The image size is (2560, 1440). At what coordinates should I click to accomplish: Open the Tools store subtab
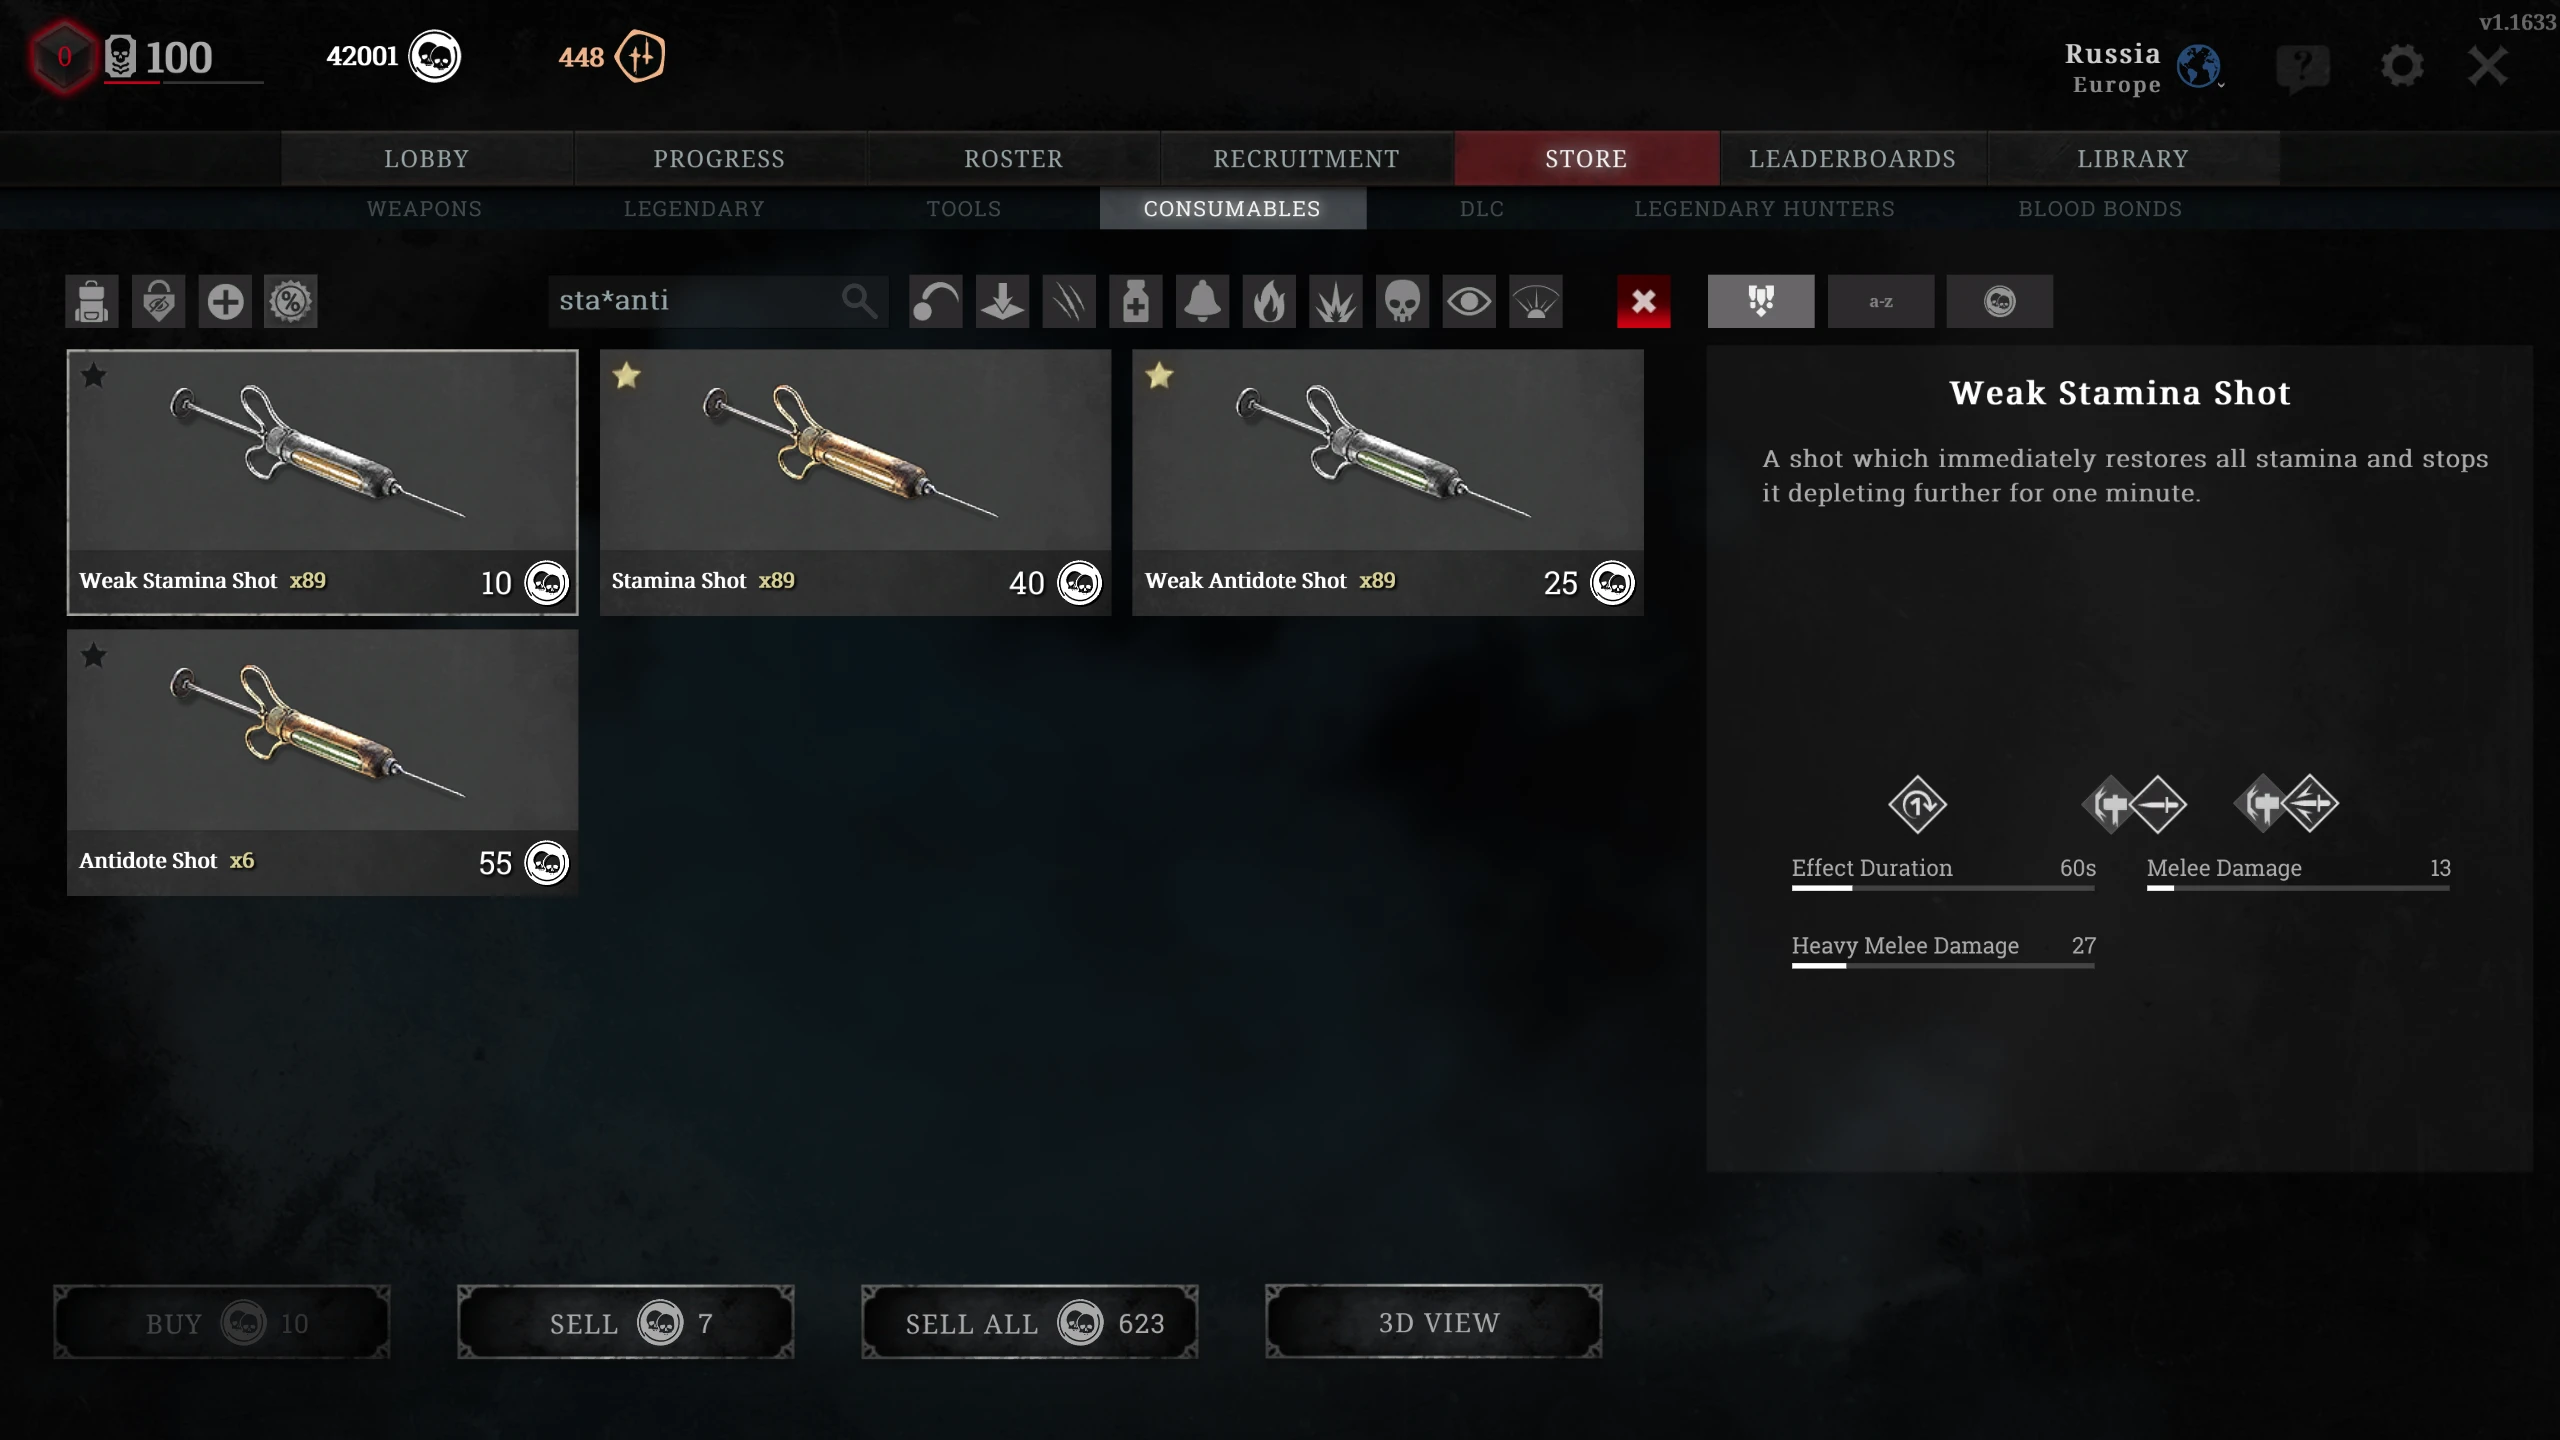pyautogui.click(x=963, y=208)
